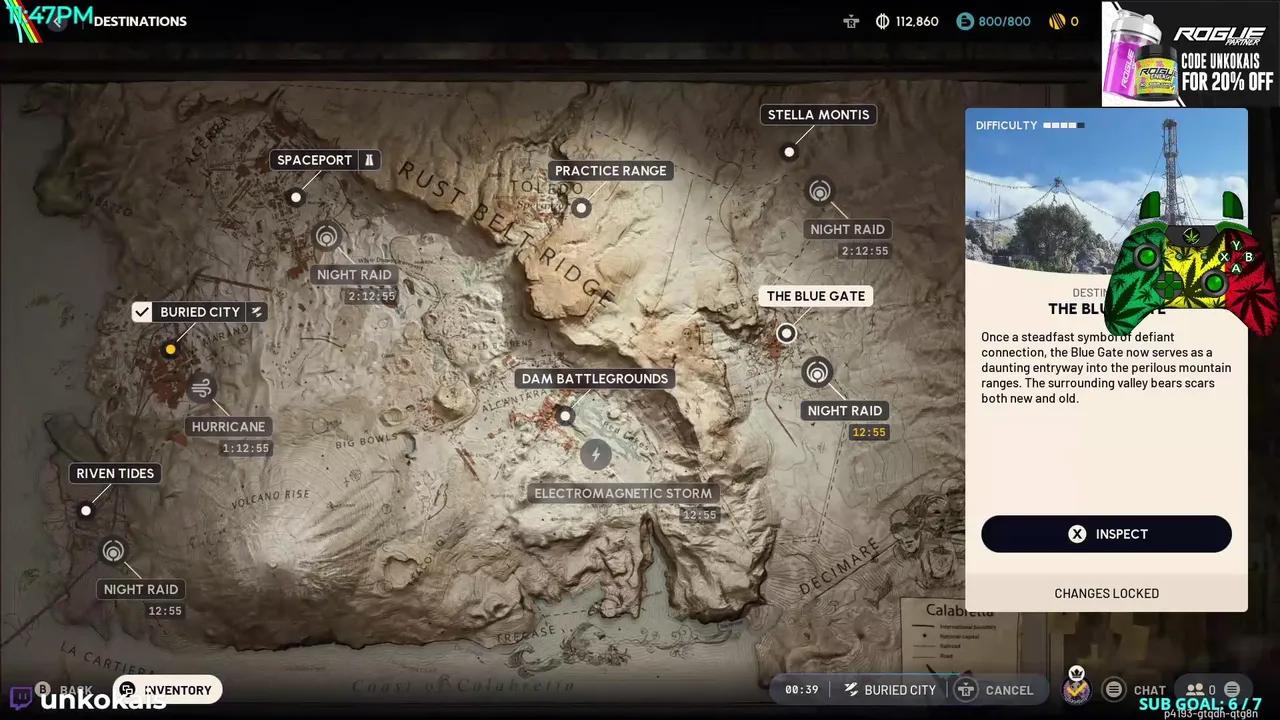
Task: Select the Stella Montis destination label
Action: [x=818, y=115]
